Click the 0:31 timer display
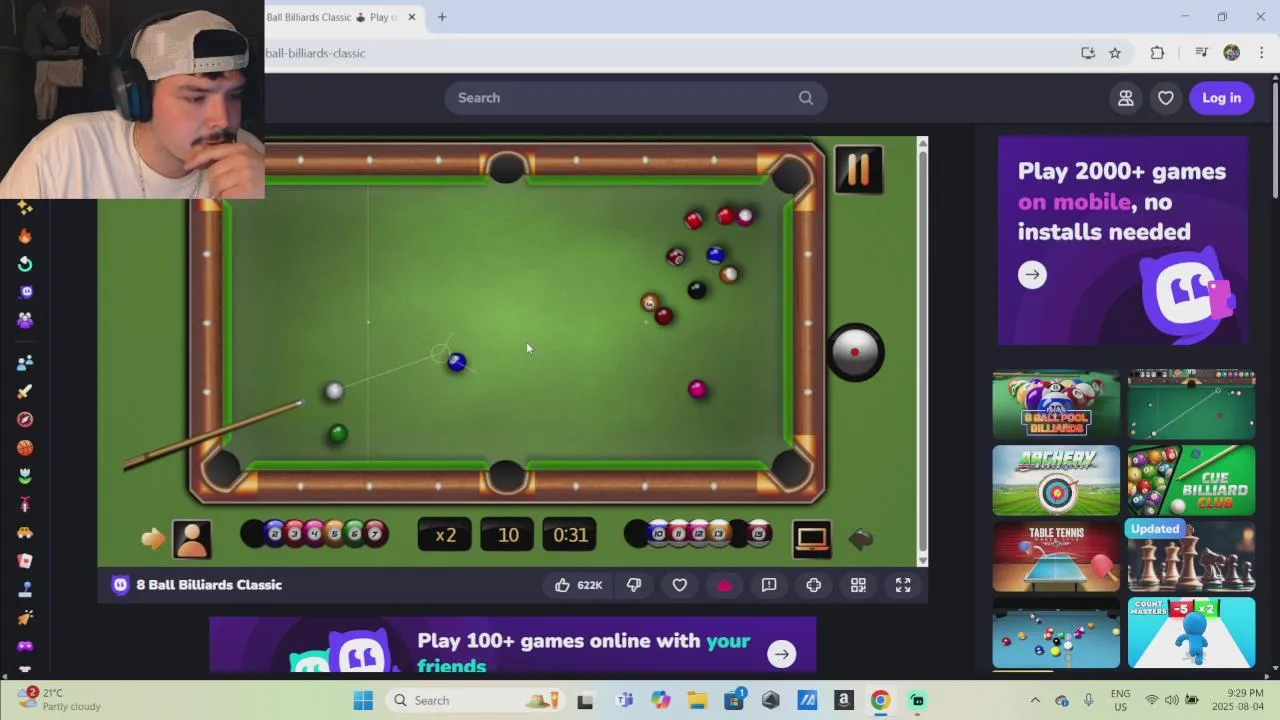 tap(570, 535)
